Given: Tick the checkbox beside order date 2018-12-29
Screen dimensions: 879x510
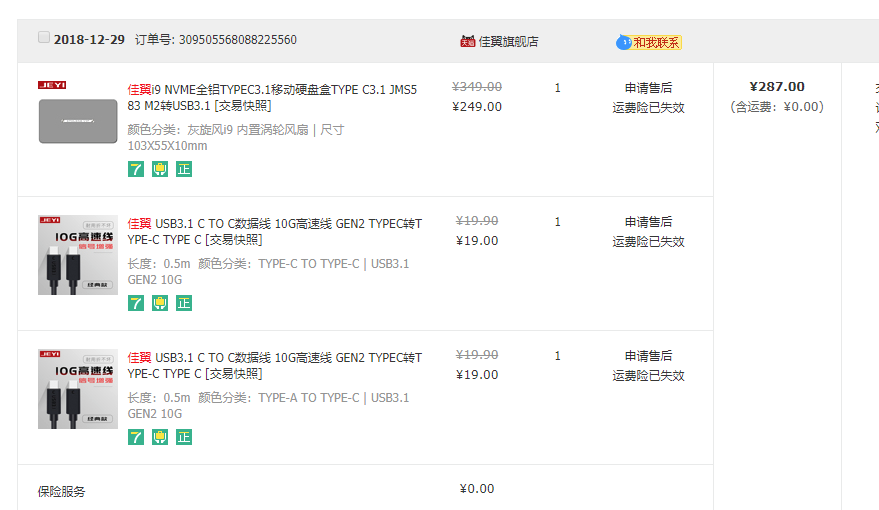Looking at the screenshot, I should point(44,37).
